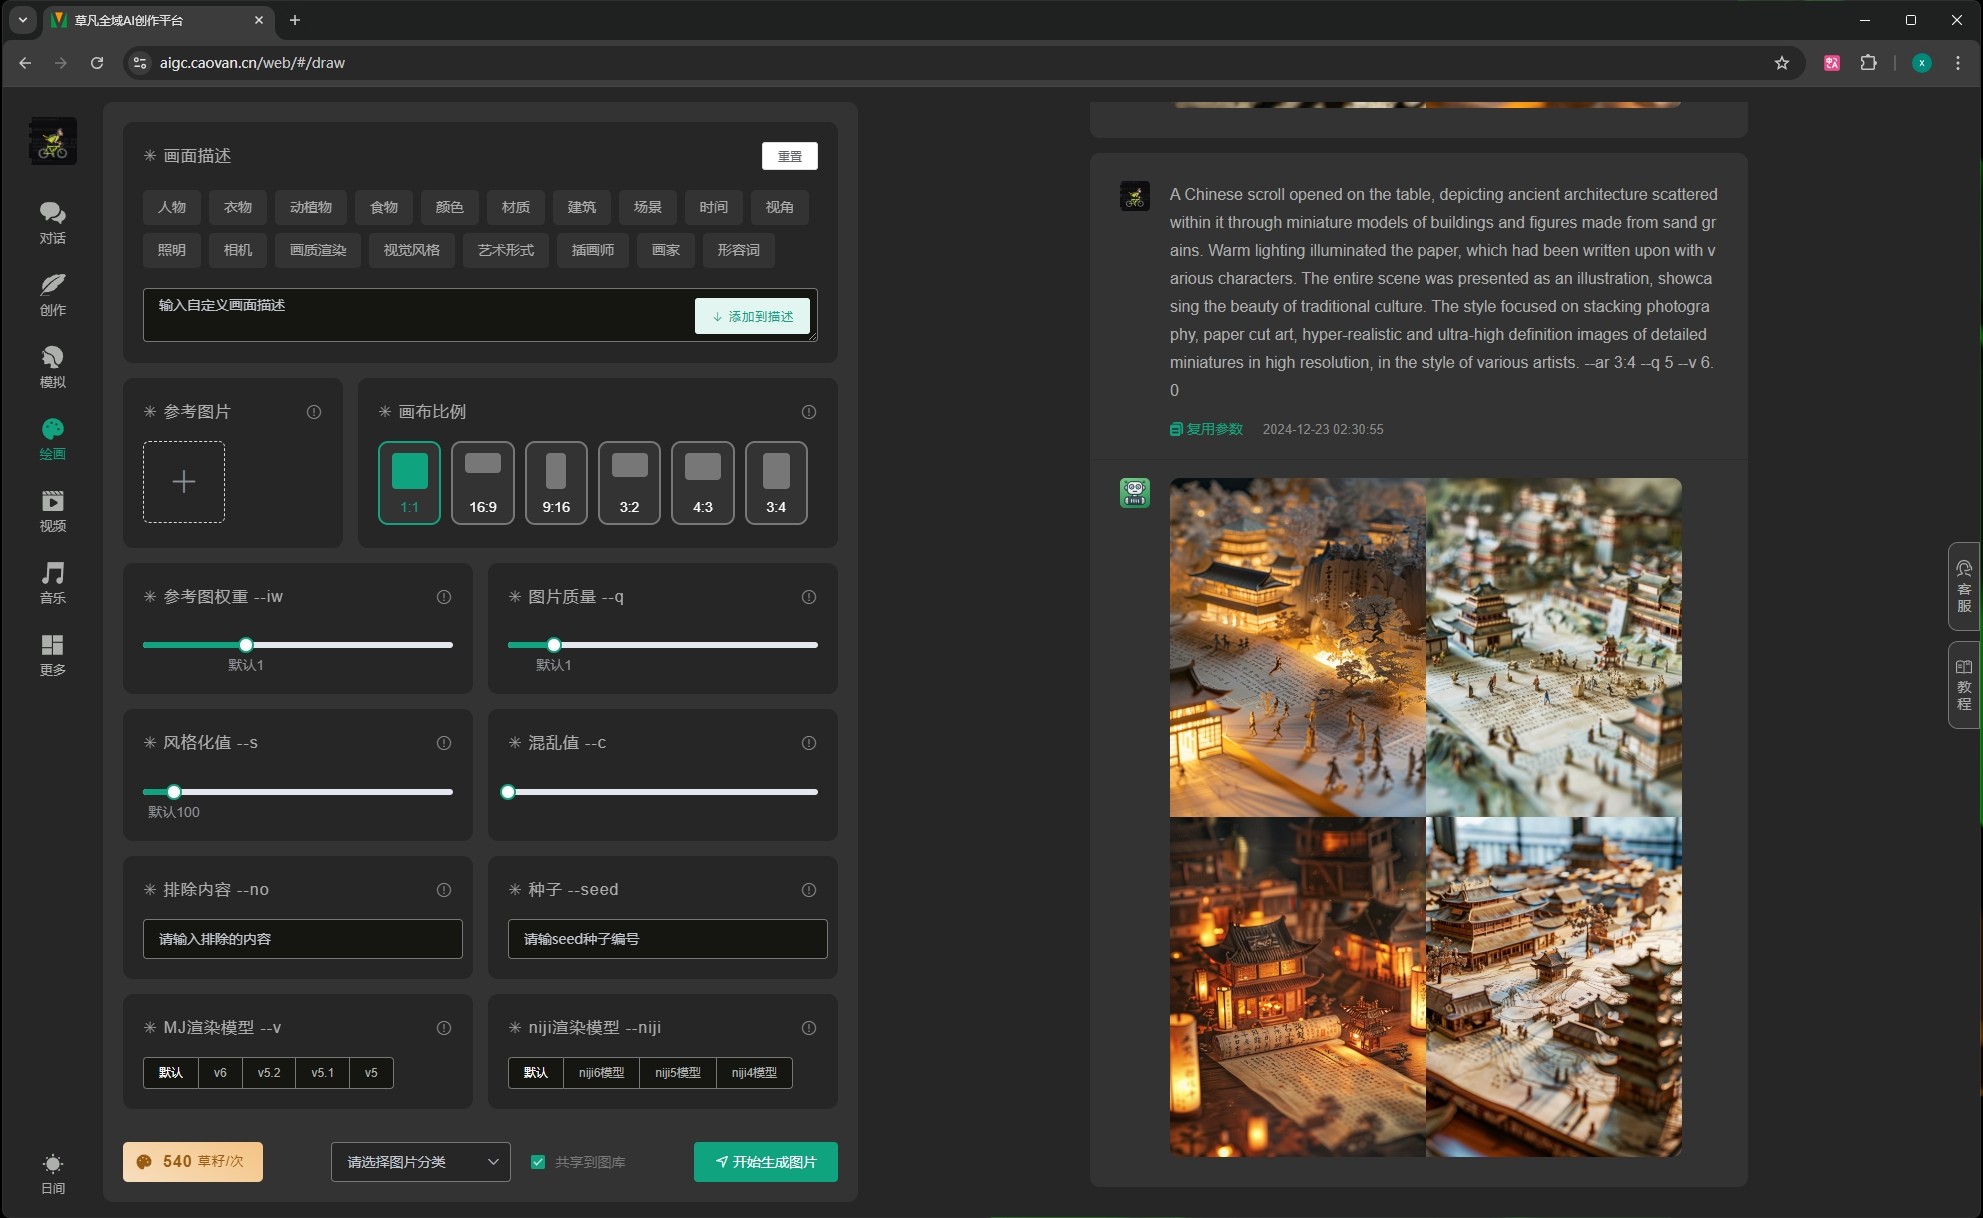Screen dimensions: 1983x1218
Task: Show info for 画布比例 canvas ratio
Action: (x=809, y=412)
